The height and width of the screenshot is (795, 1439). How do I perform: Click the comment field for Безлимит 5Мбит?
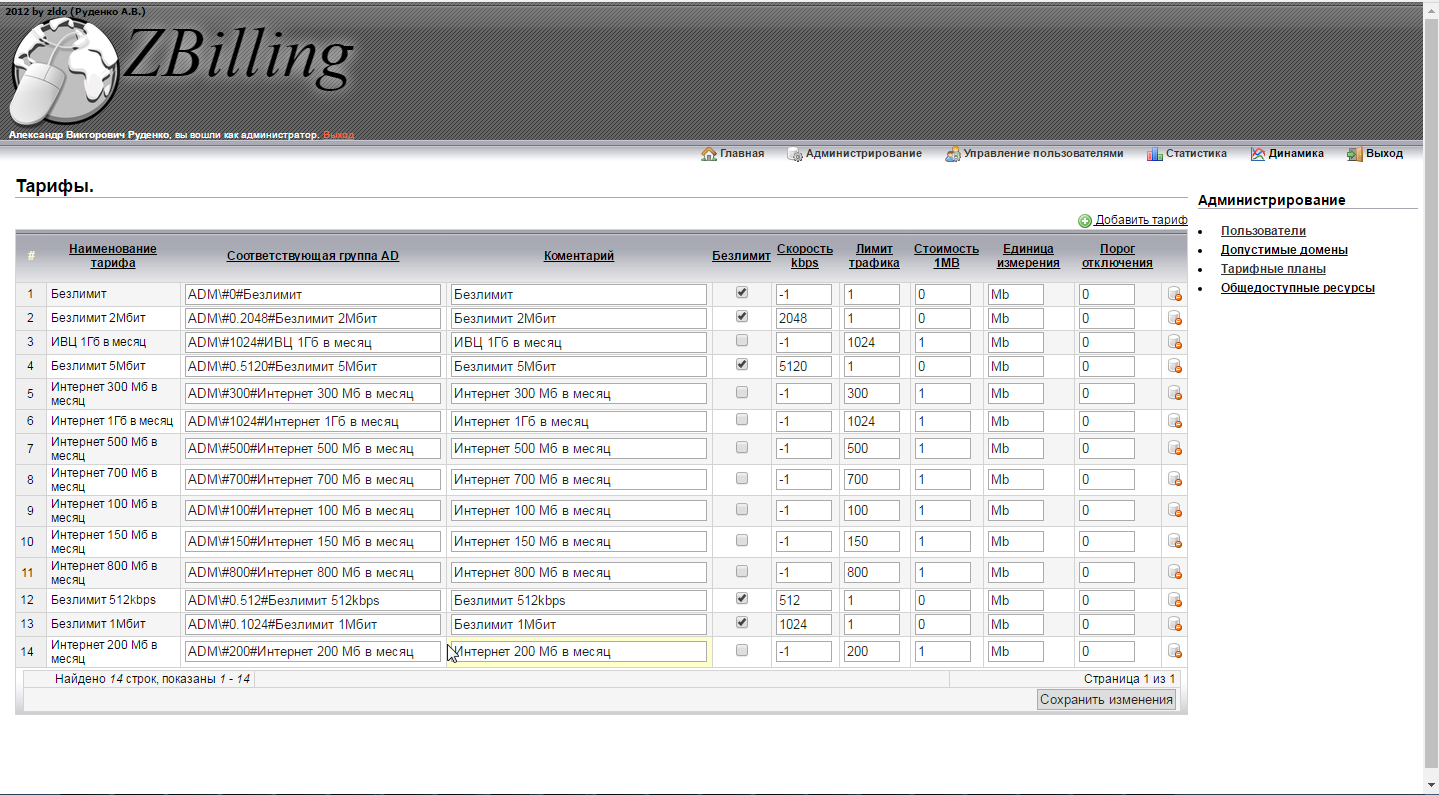tap(578, 366)
